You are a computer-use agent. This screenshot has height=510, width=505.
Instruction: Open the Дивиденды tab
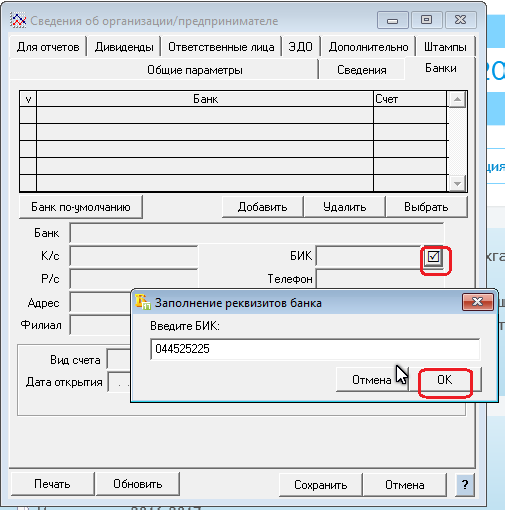click(124, 47)
